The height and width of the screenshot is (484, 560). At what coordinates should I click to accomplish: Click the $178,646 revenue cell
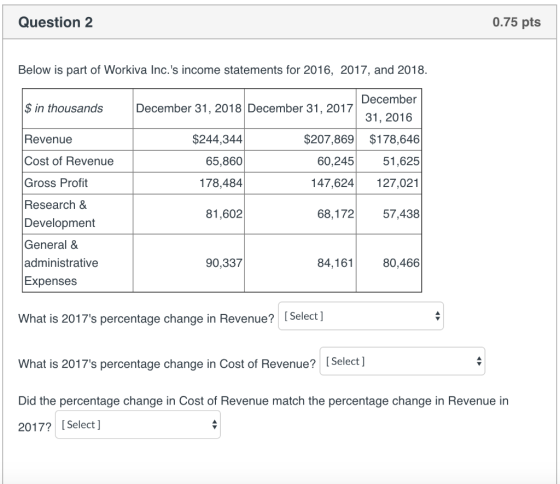coord(389,139)
